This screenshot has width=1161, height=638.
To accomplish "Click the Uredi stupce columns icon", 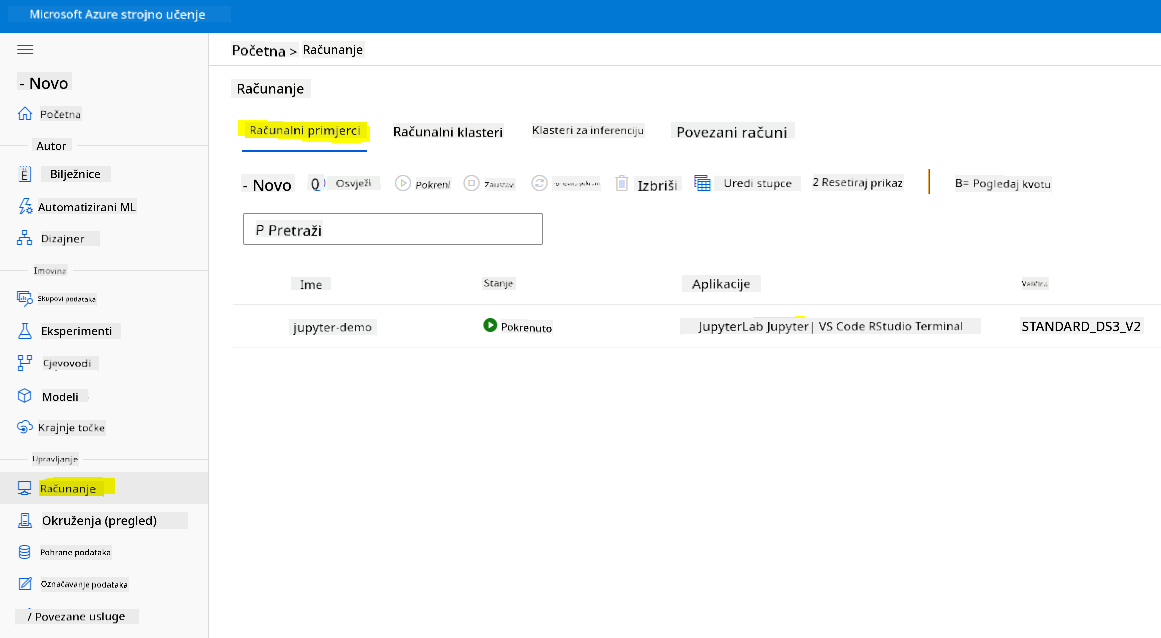I will (703, 184).
